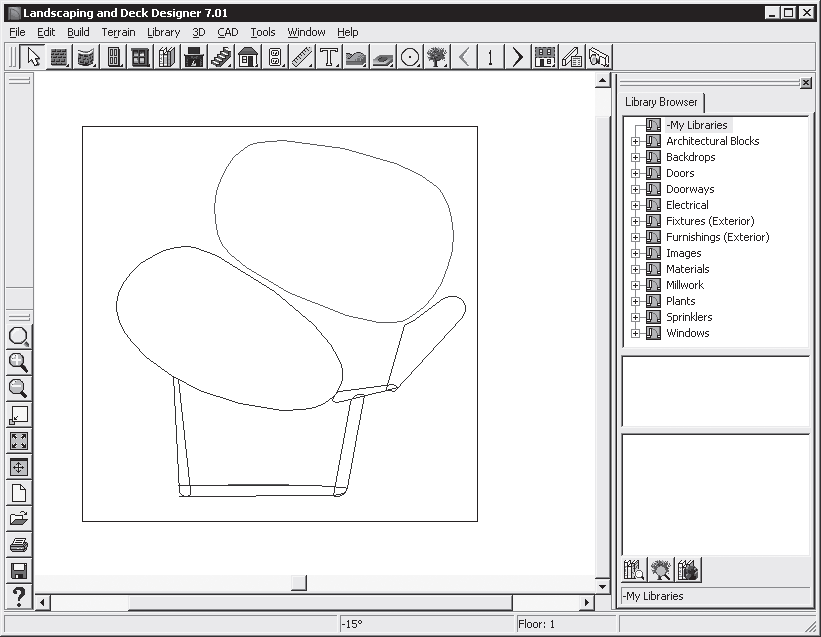Click the Zoom Out magnifier
Viewport: 821px width, 637px height.
[18, 388]
